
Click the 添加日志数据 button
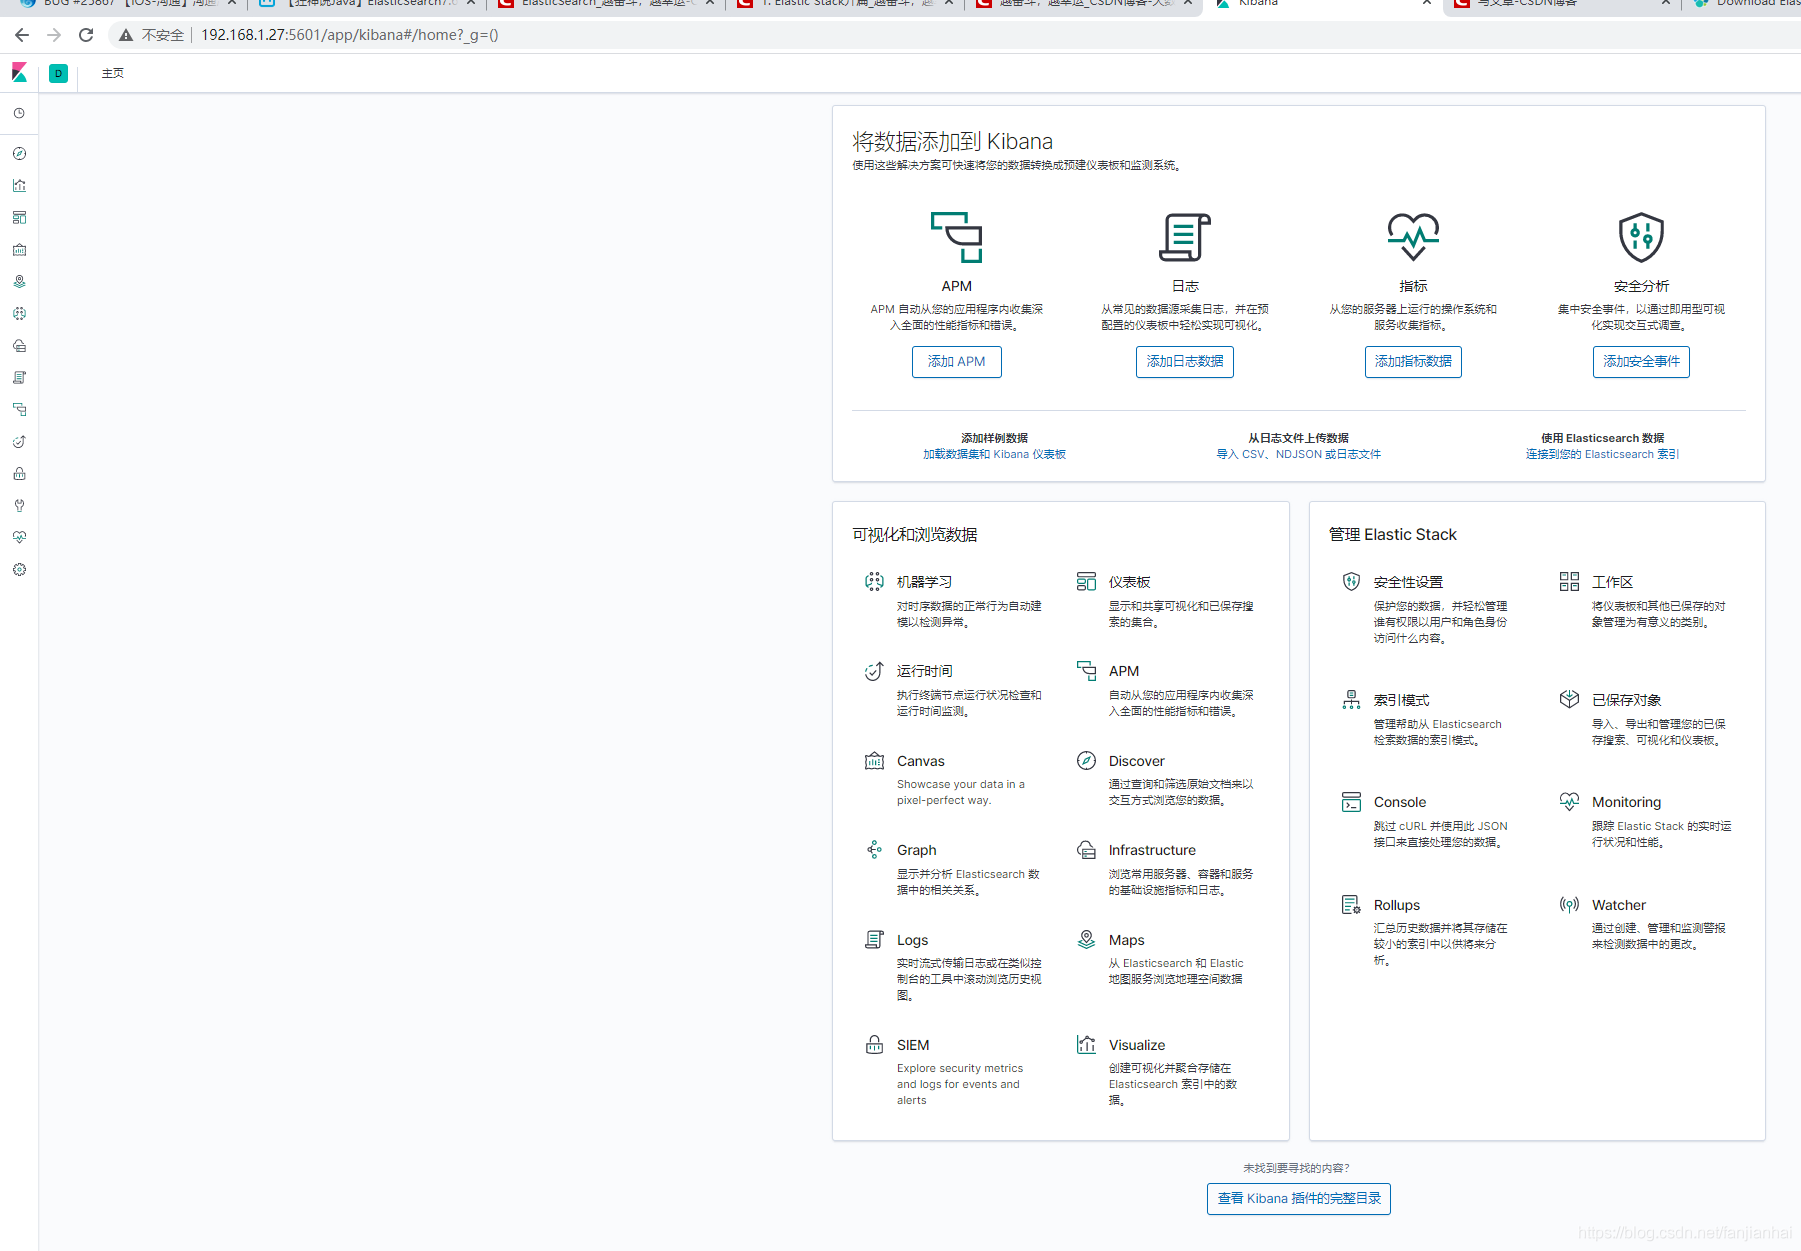click(x=1185, y=362)
